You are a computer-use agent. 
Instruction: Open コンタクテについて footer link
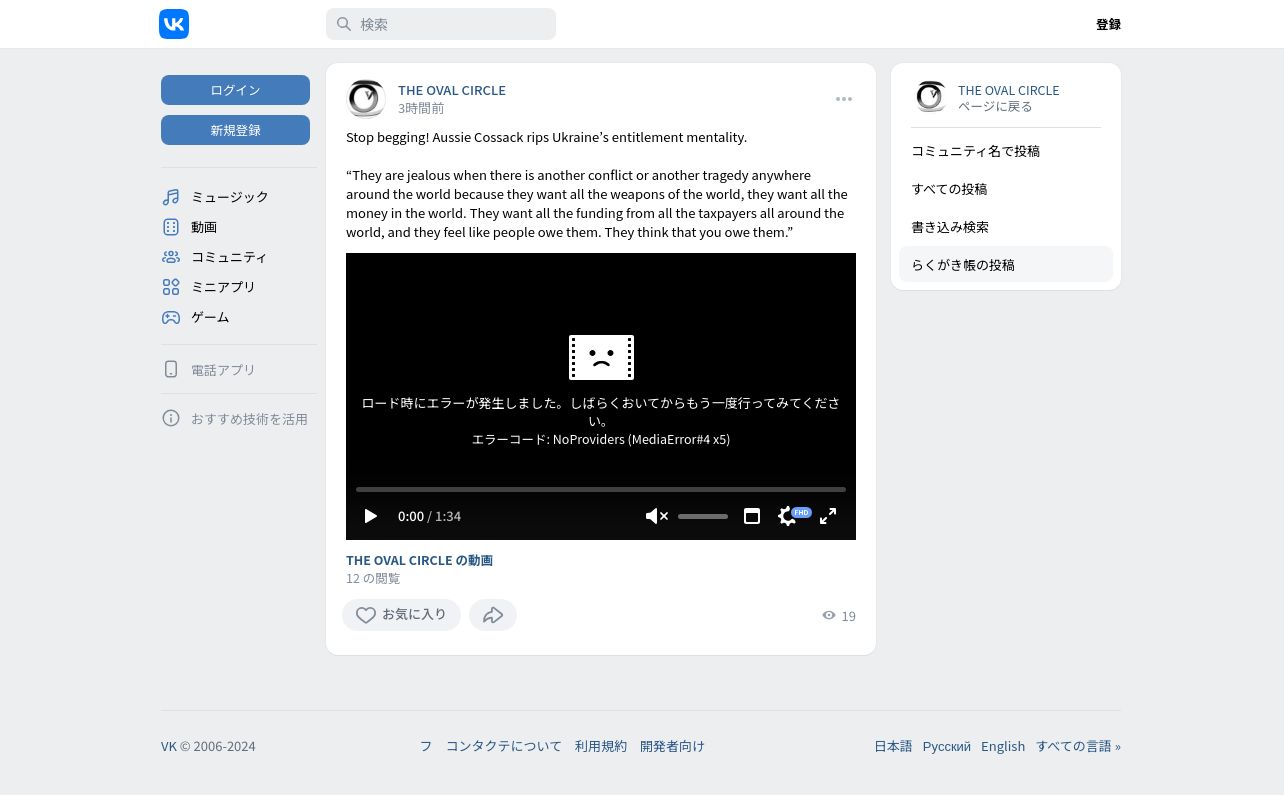click(504, 746)
